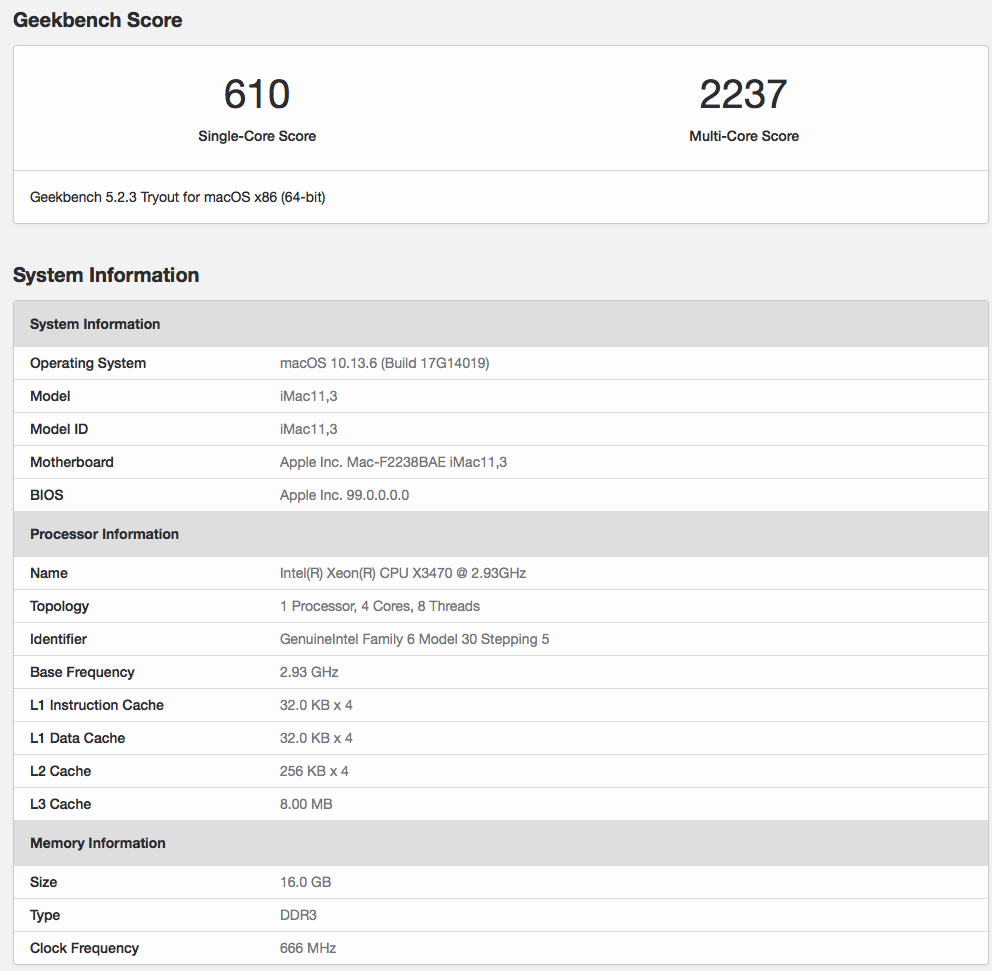This screenshot has width=992, height=971.
Task: Select the 256 KB x 4 cache value
Action: pos(314,770)
